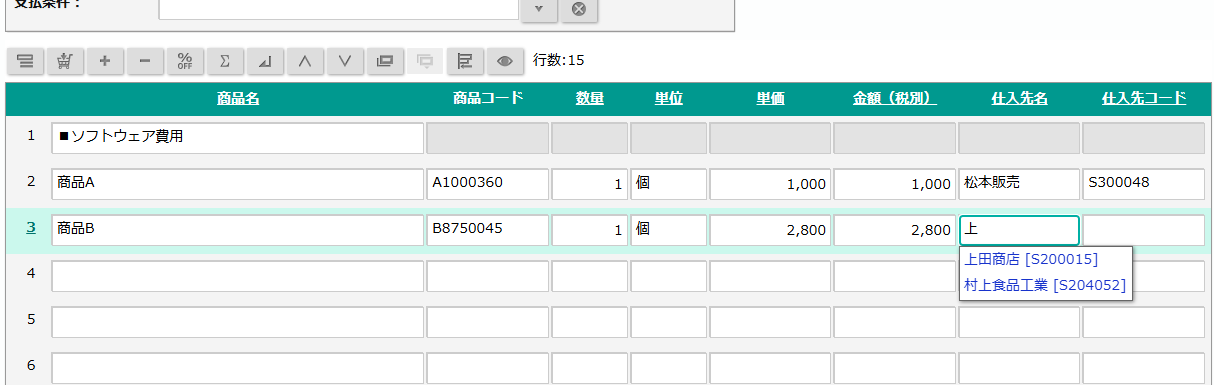1214x385 pixels.
Task: Click the empty product name field in row 4
Action: click(x=238, y=276)
